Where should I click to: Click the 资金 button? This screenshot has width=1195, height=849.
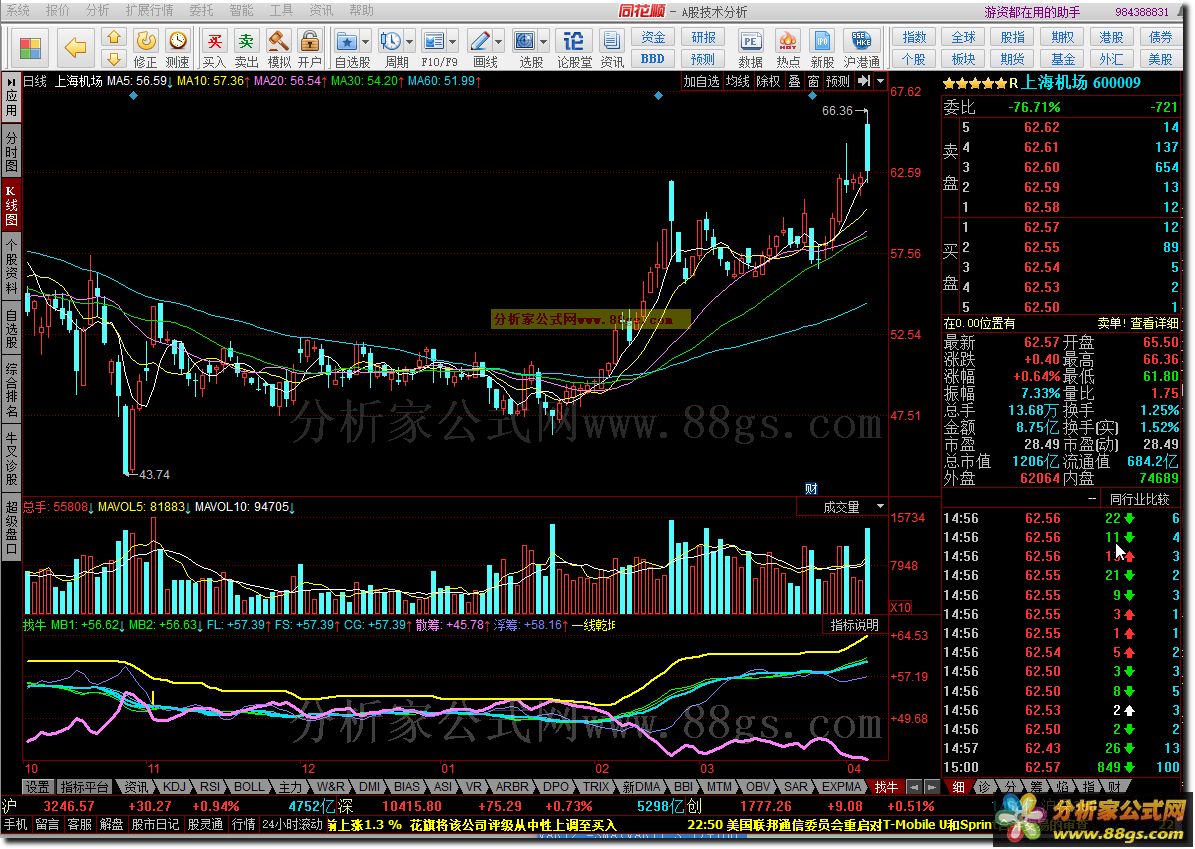pos(652,37)
